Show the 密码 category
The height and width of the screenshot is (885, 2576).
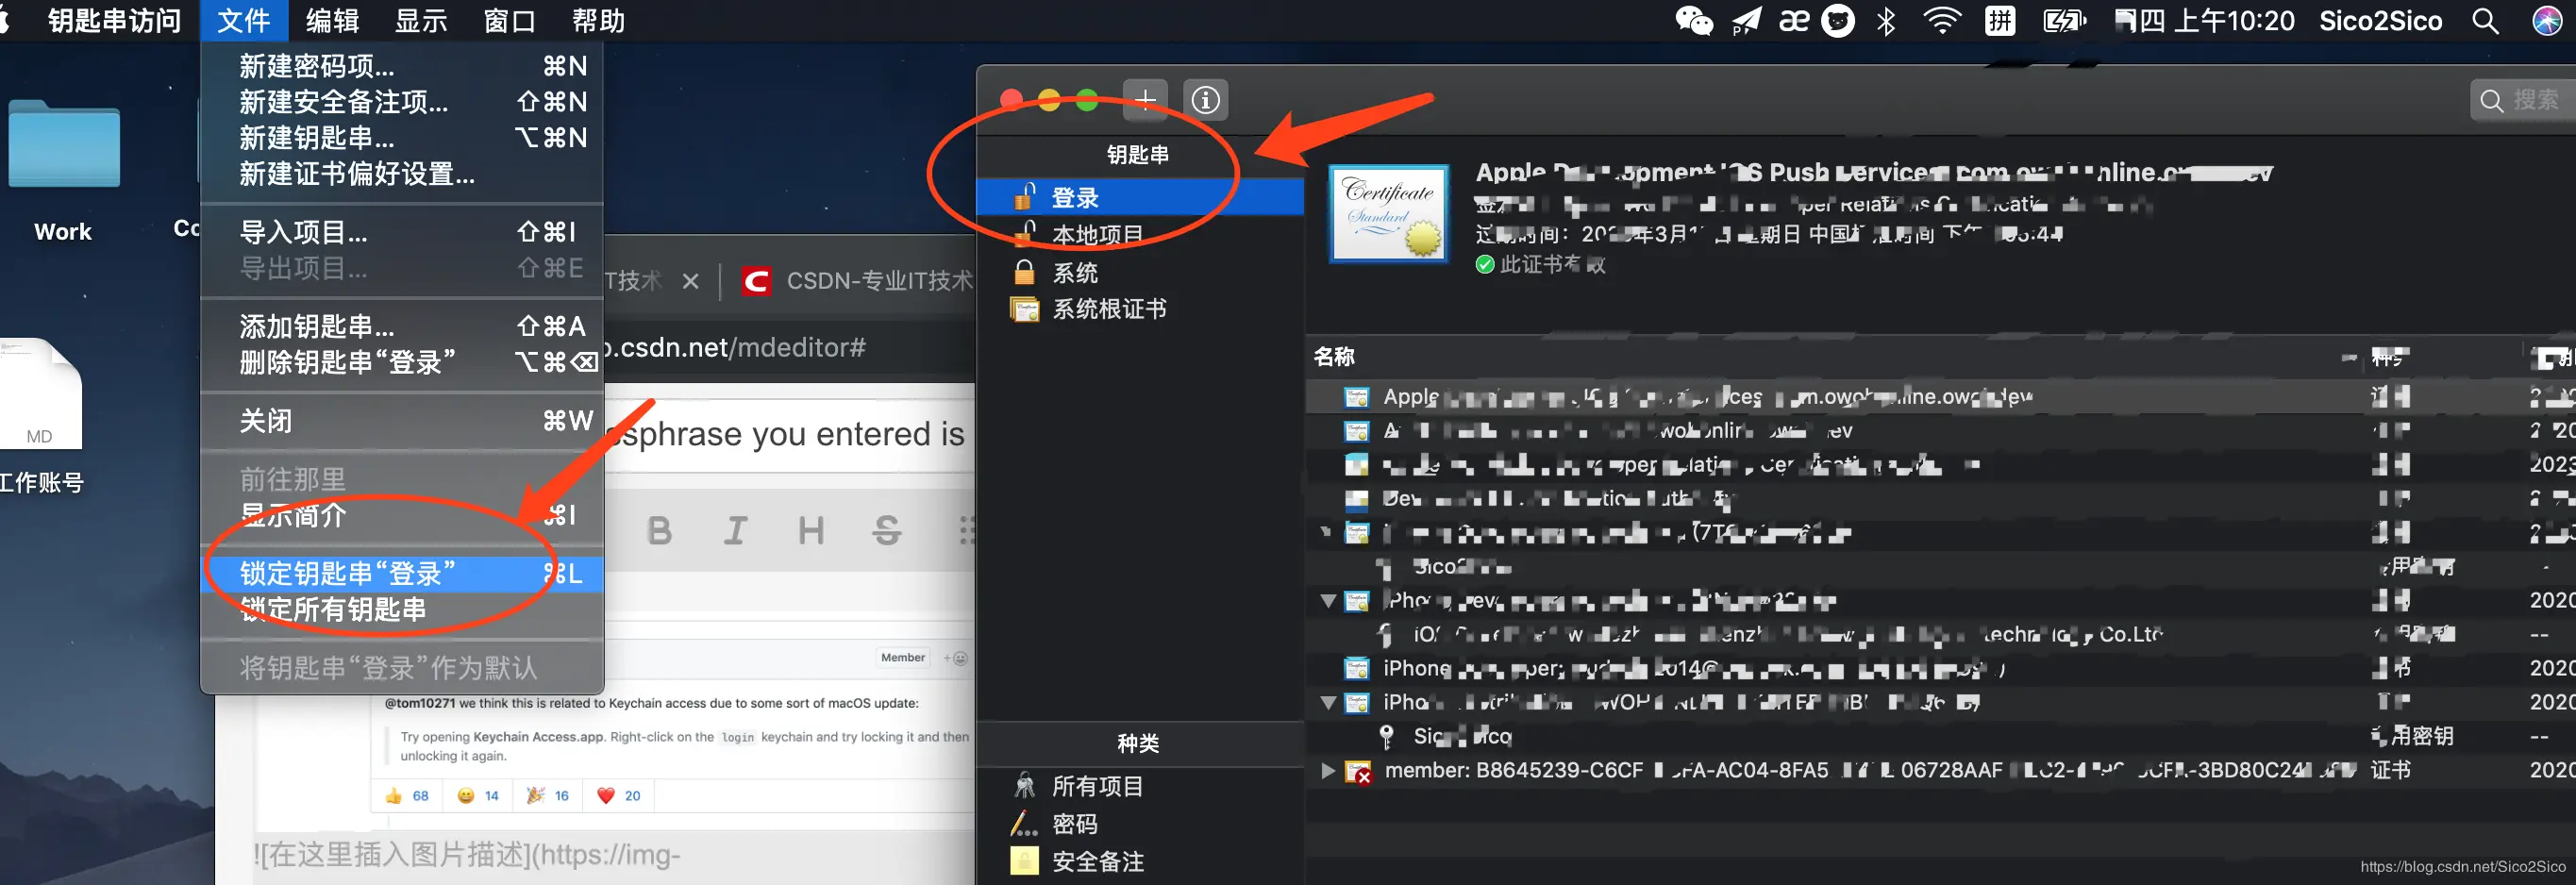pos(1140,824)
